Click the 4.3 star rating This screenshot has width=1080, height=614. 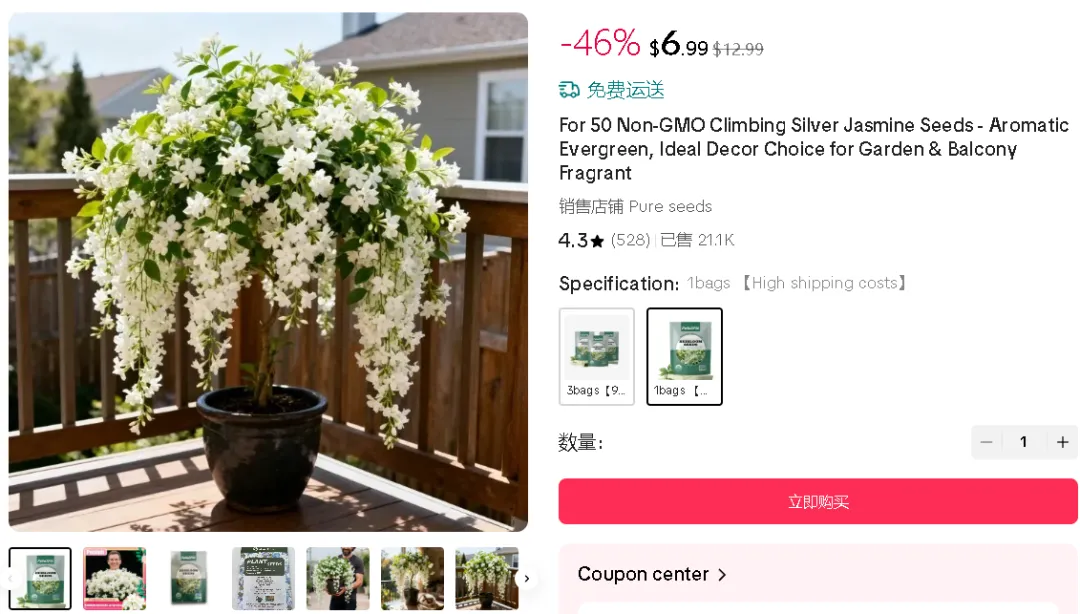pos(581,240)
